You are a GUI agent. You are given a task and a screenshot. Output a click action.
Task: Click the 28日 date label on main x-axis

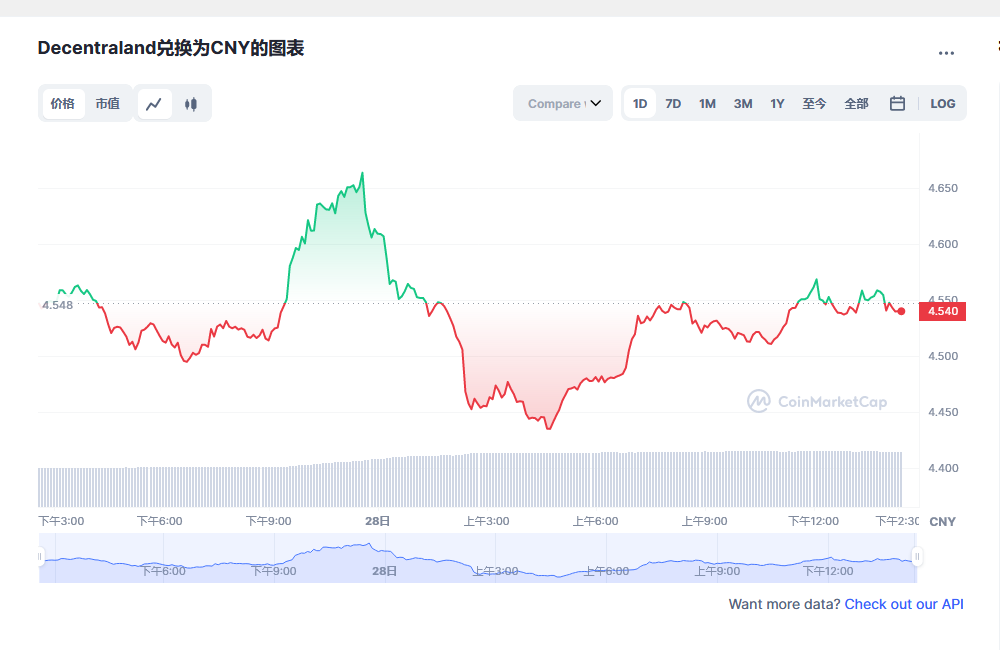point(377,521)
